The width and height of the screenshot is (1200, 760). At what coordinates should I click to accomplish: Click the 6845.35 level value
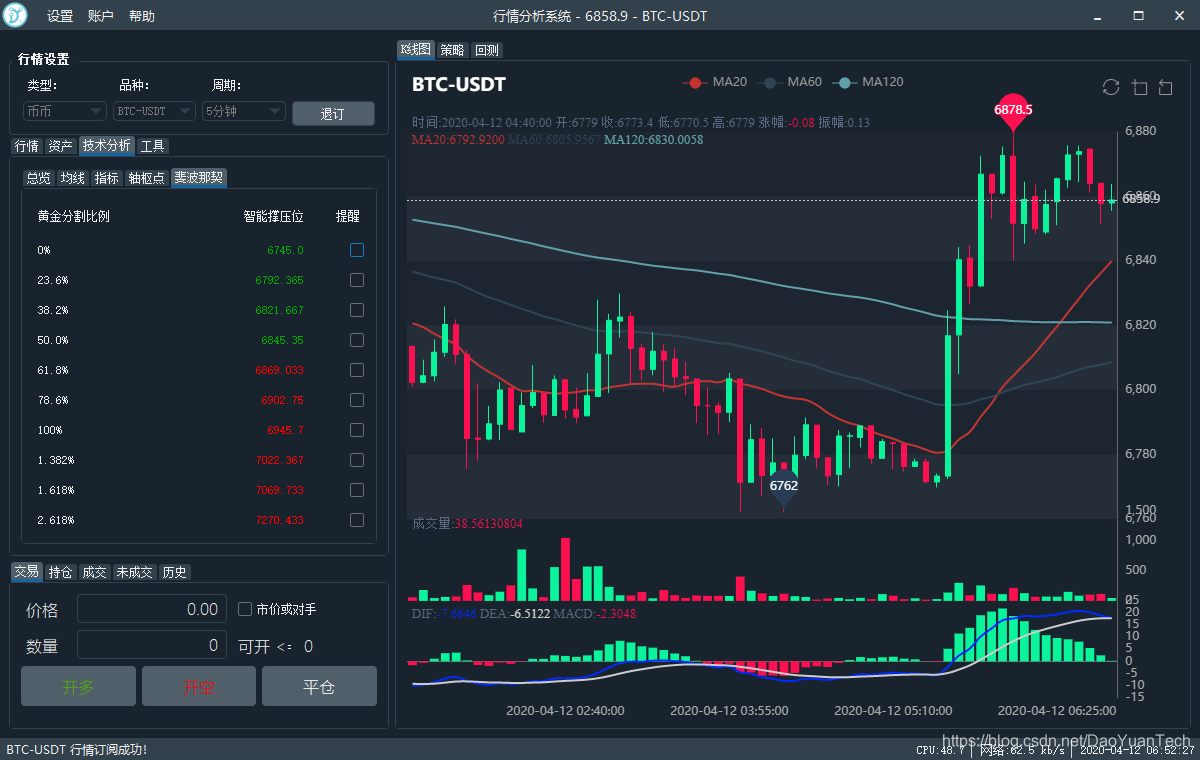click(x=282, y=340)
